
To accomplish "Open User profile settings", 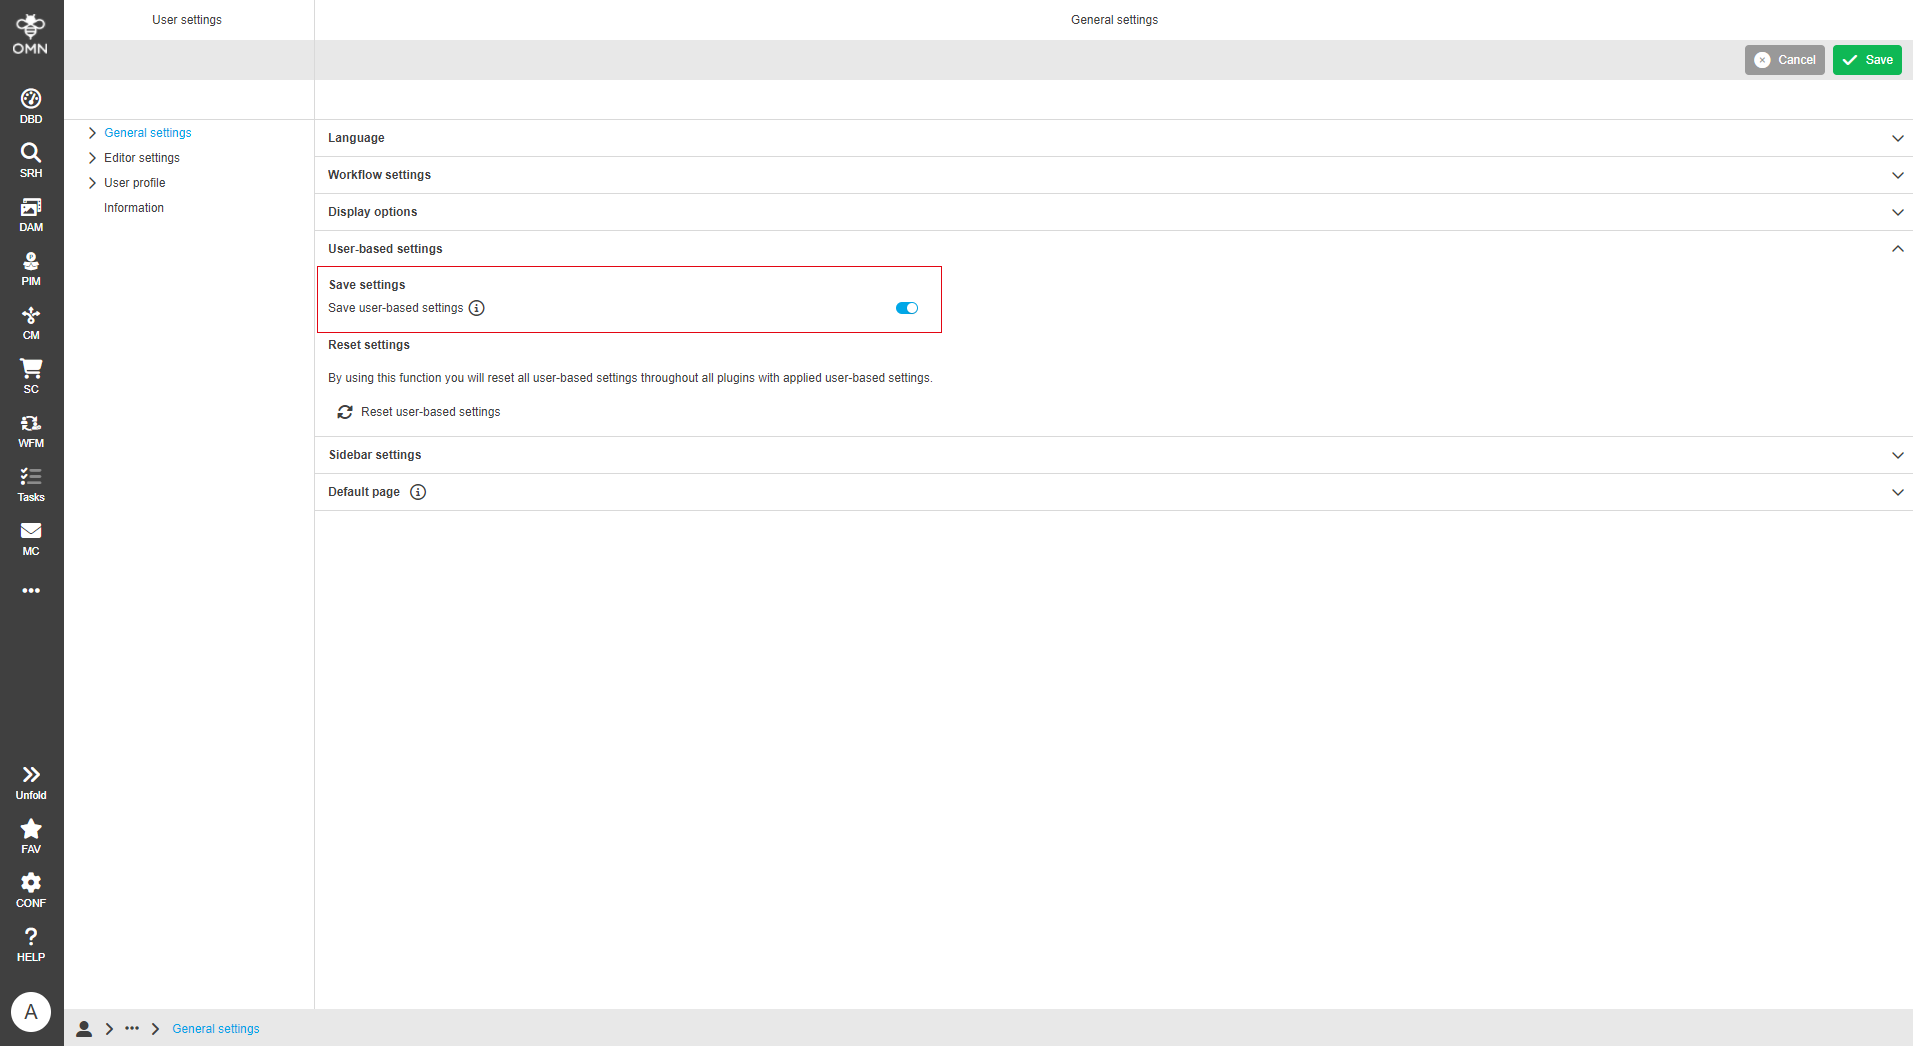I will click(x=135, y=182).
